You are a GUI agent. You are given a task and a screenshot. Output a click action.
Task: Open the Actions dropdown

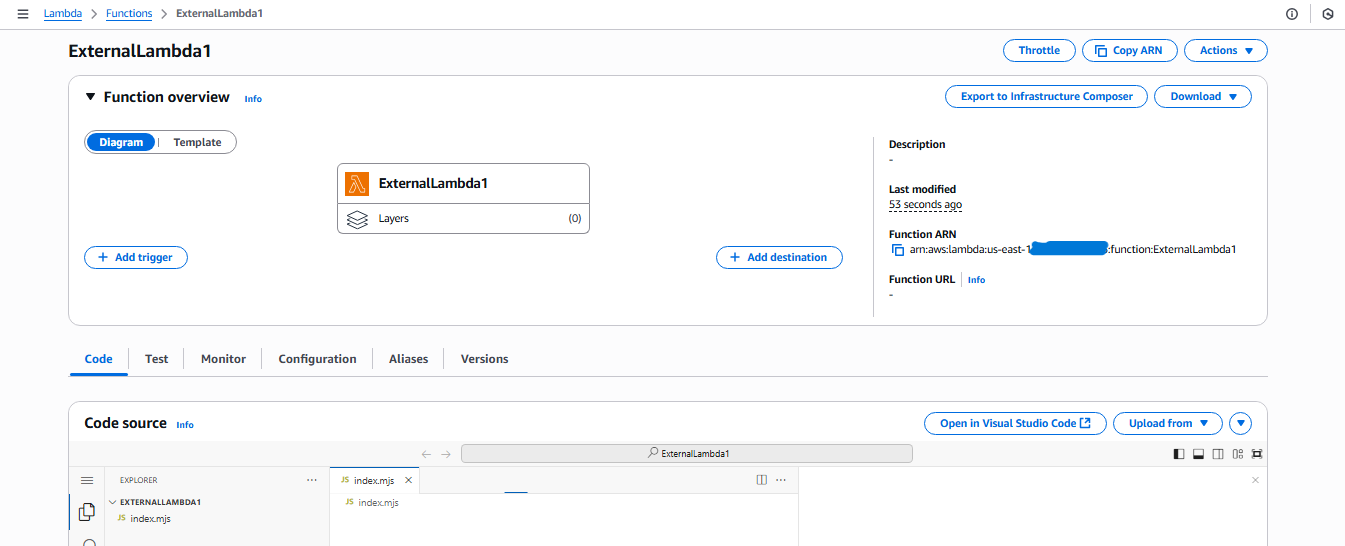tap(1226, 50)
